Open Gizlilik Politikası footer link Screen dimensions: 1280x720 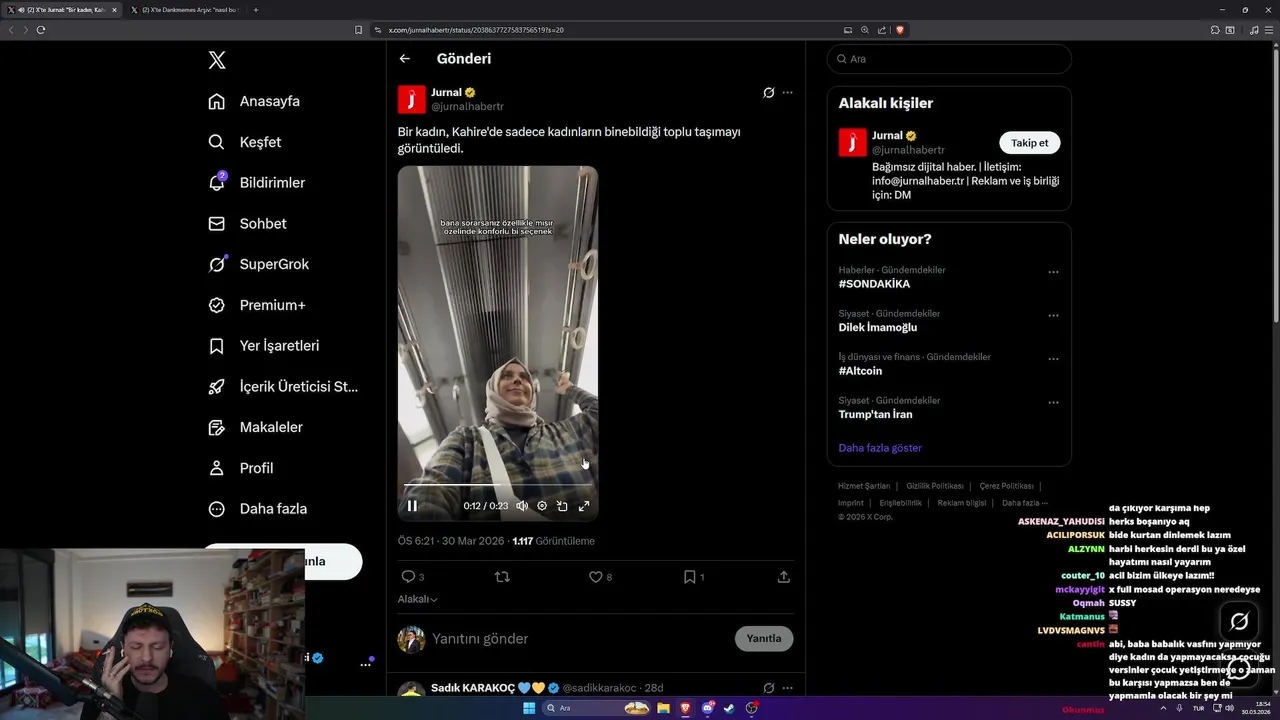(x=935, y=486)
